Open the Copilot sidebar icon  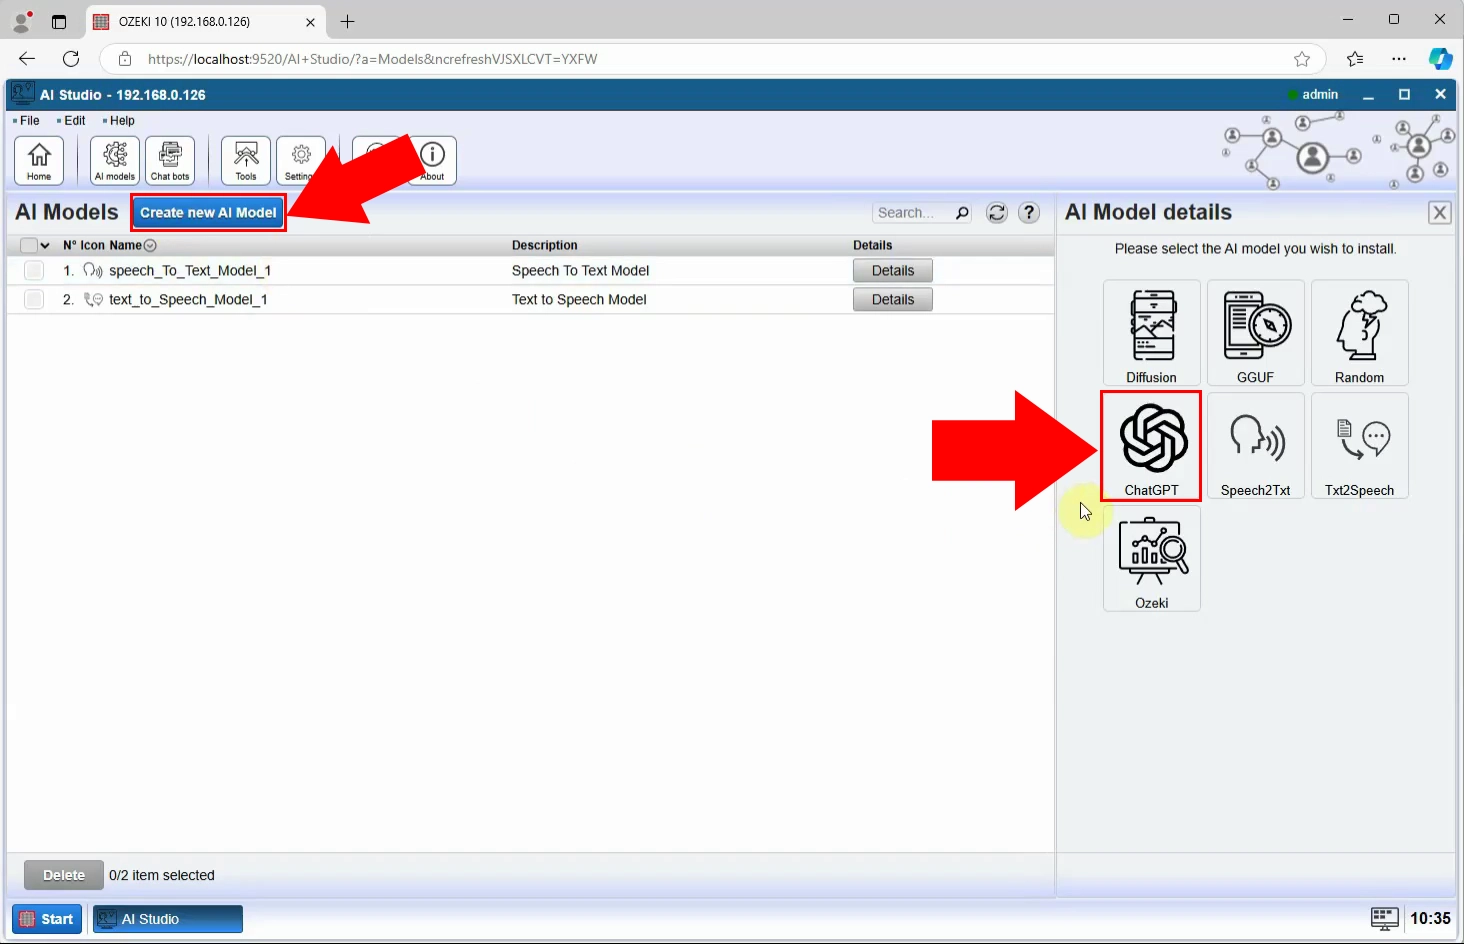click(x=1440, y=59)
